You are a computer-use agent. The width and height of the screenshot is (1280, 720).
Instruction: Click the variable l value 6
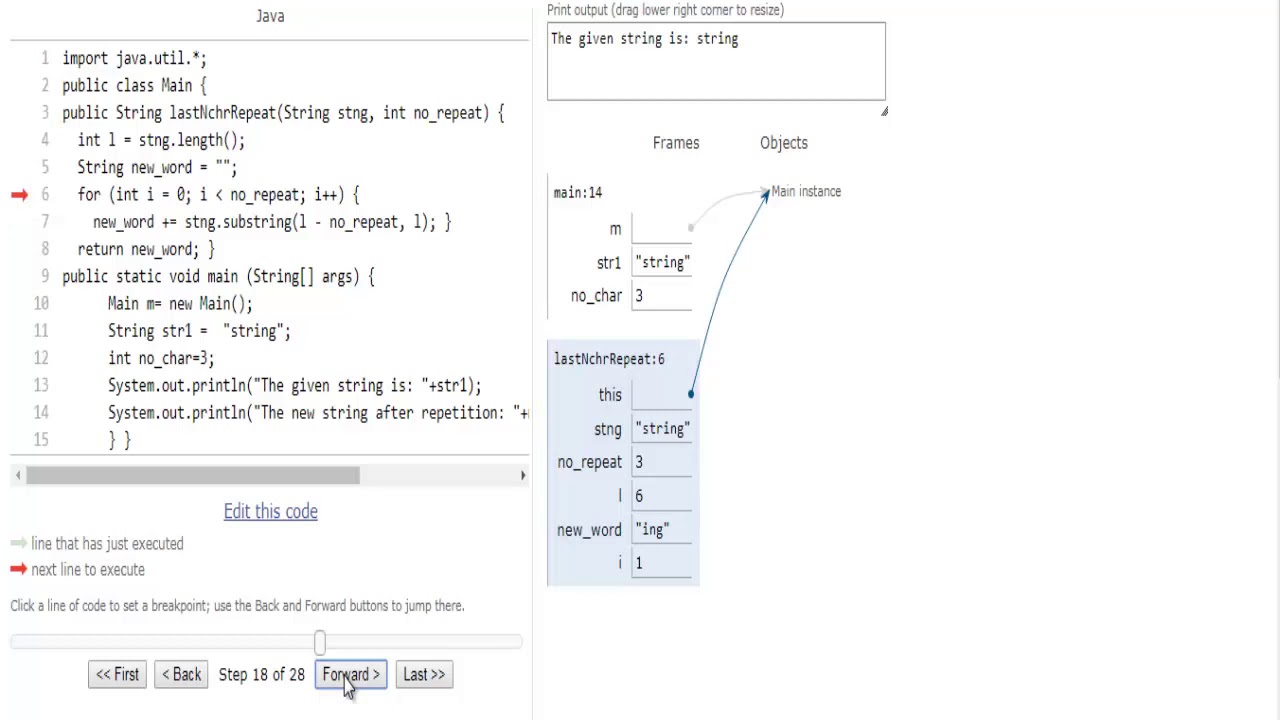[639, 496]
